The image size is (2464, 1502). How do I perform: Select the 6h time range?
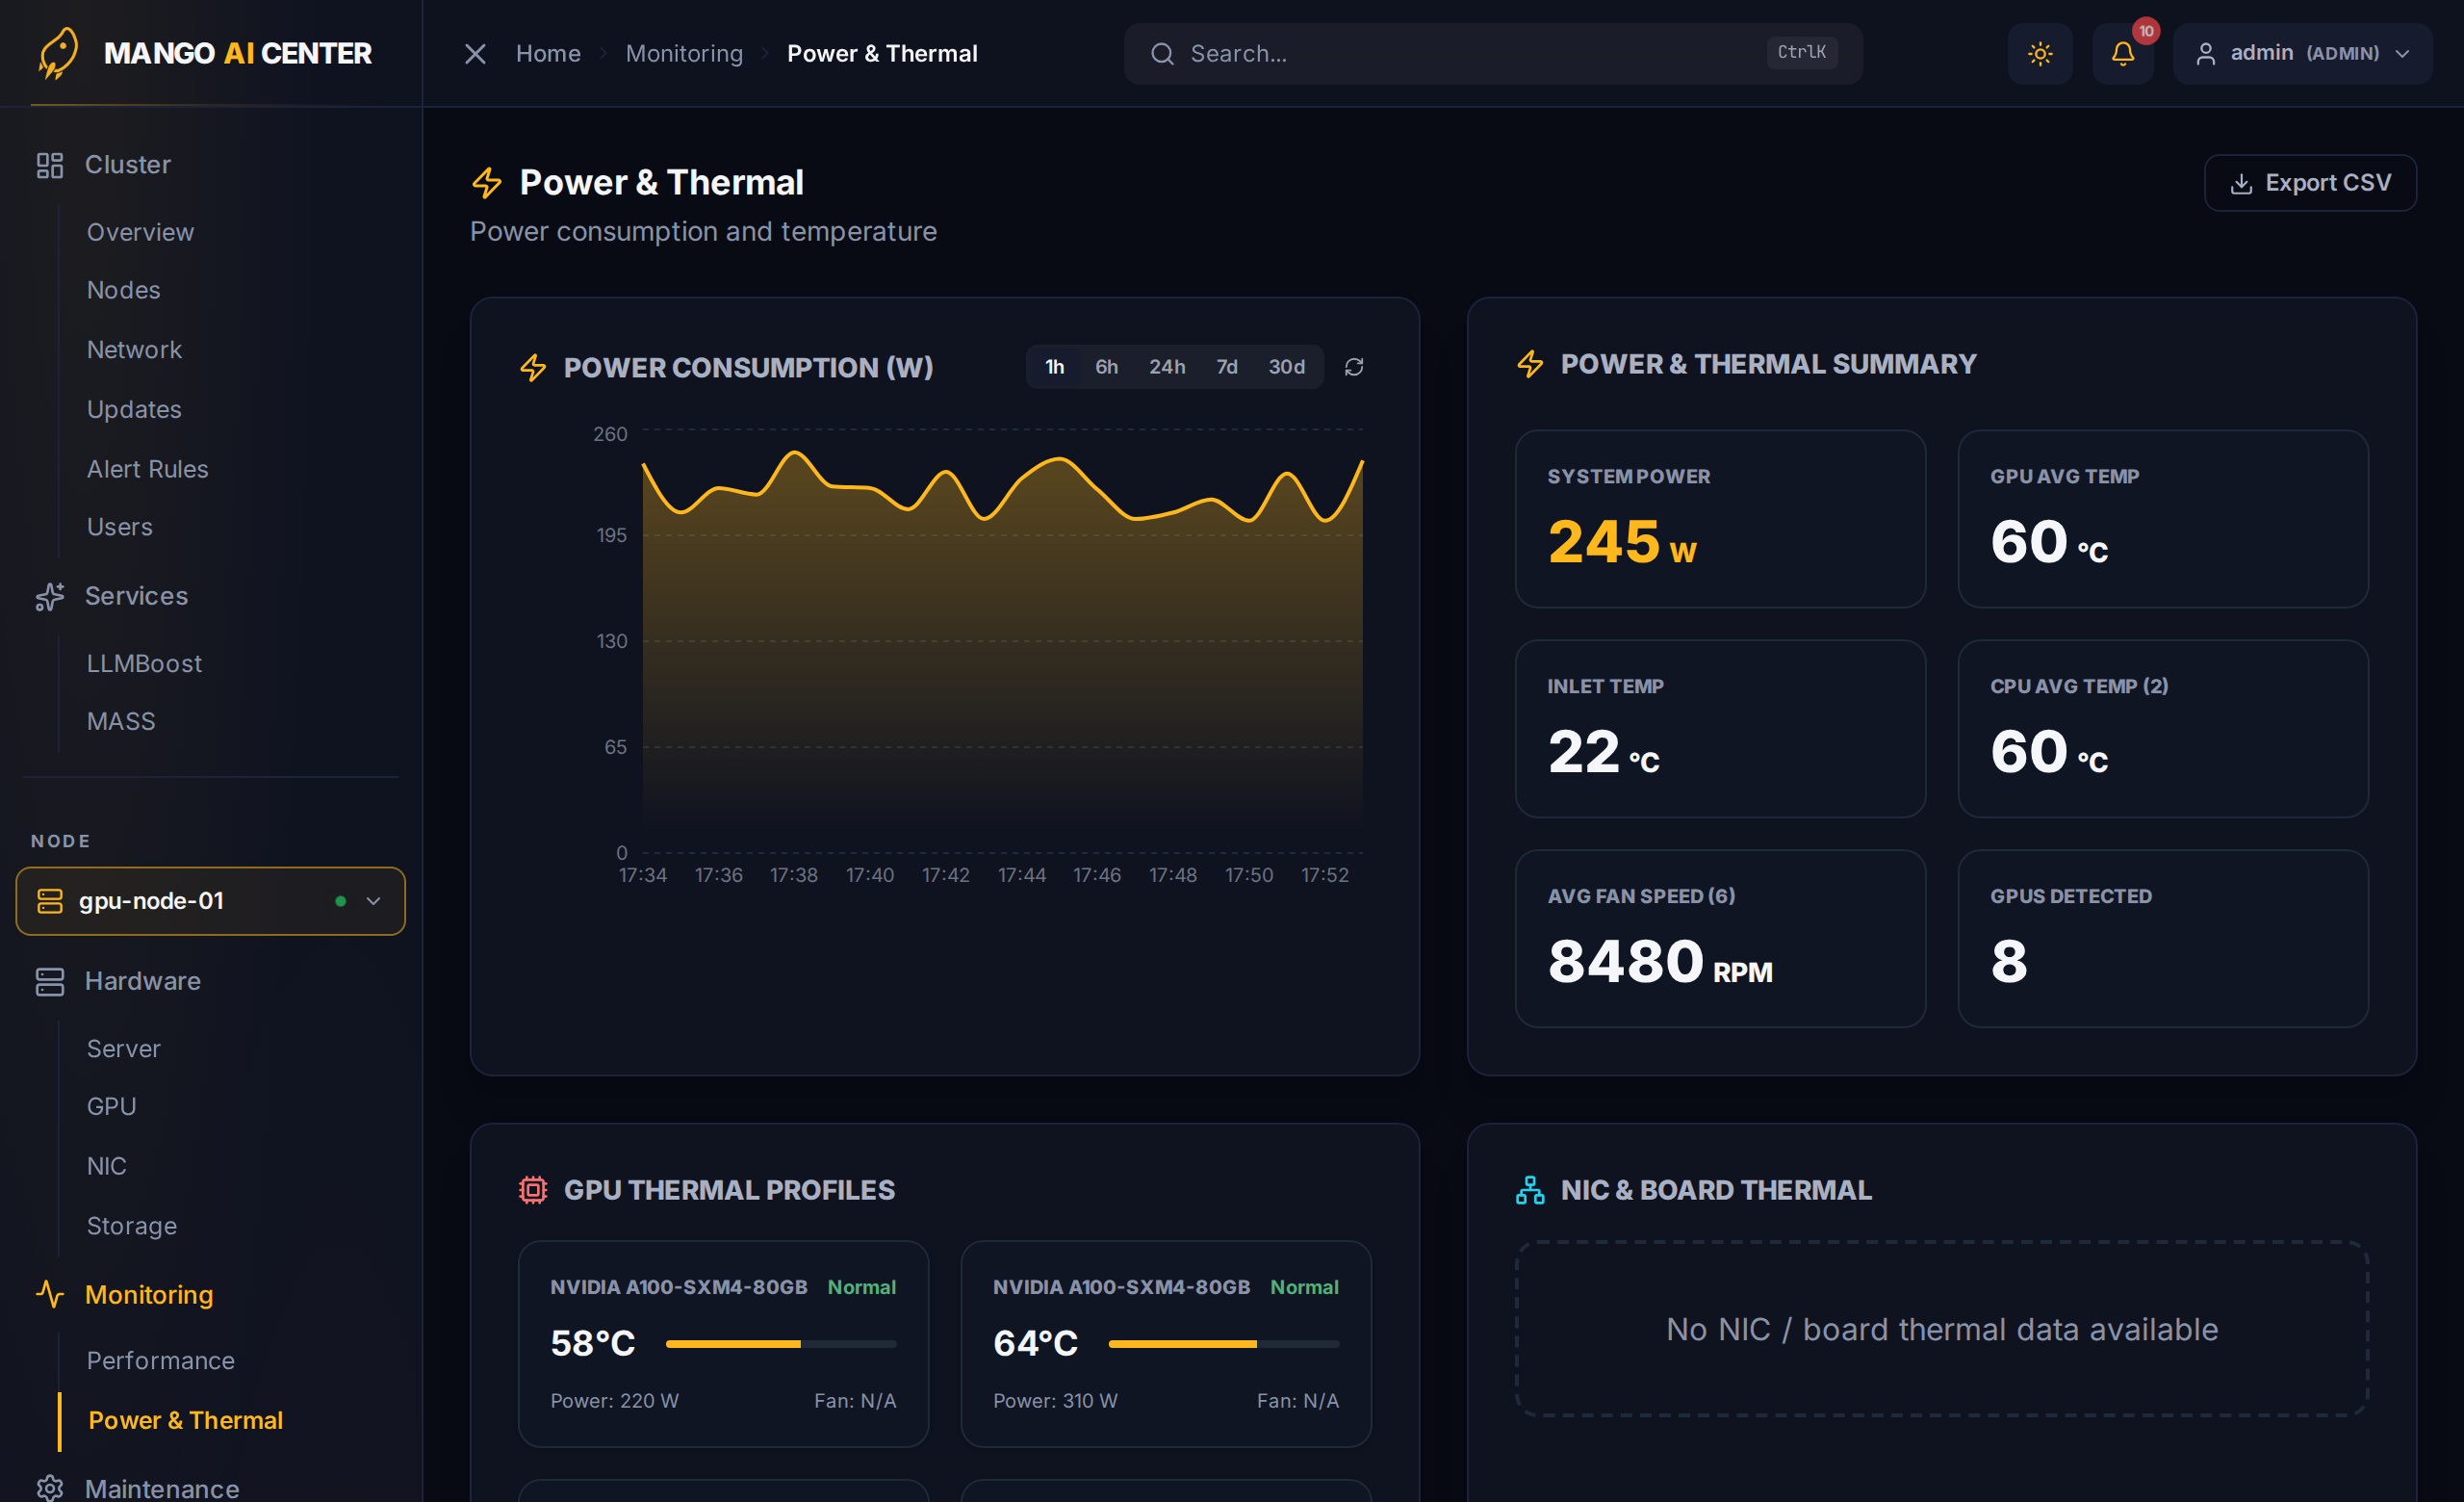point(1106,367)
